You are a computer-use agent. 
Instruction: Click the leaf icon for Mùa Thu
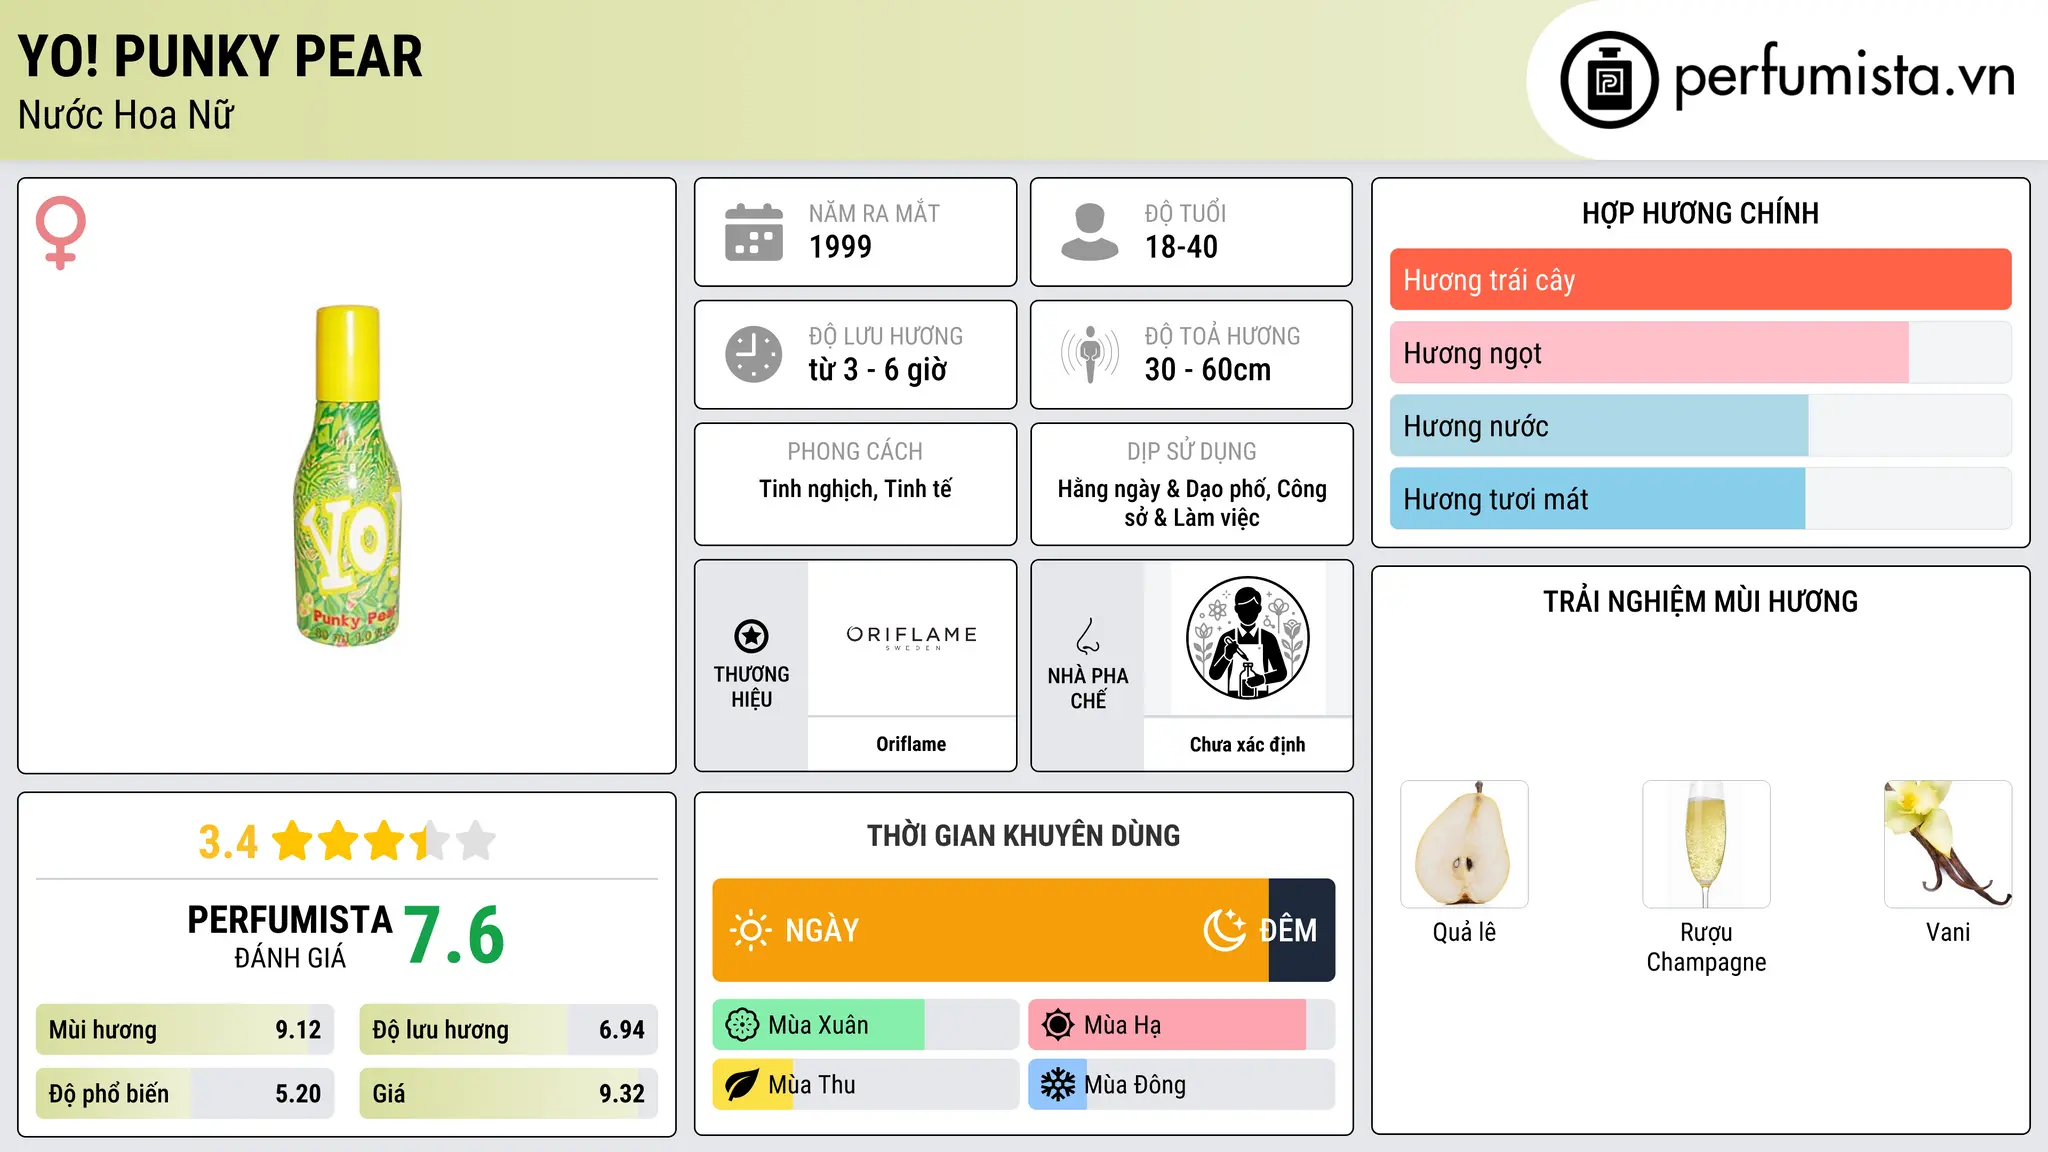[742, 1085]
